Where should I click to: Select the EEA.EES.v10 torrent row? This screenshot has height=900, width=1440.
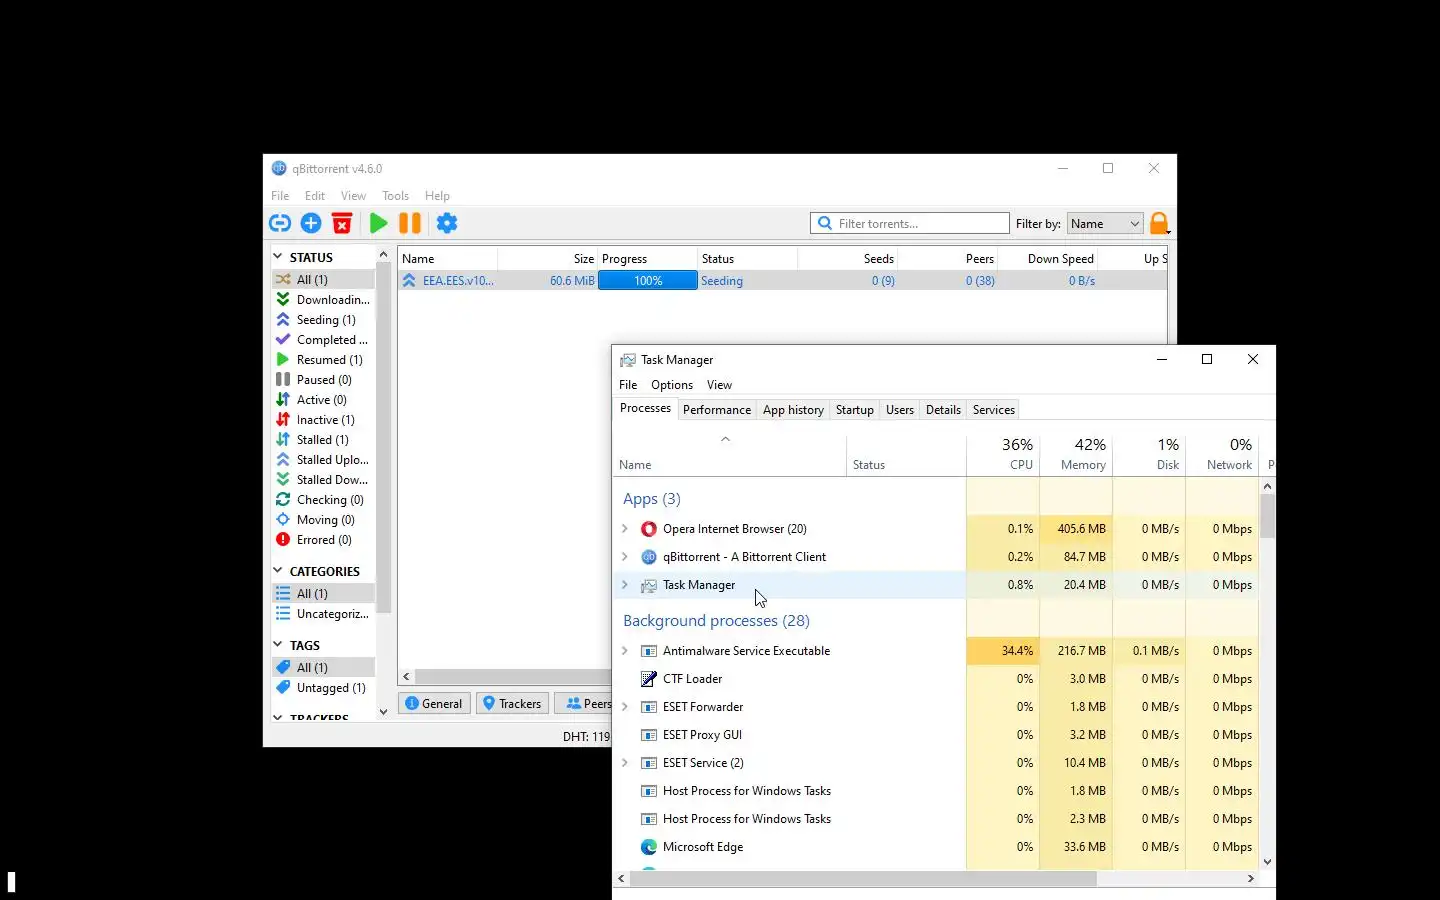coord(782,281)
